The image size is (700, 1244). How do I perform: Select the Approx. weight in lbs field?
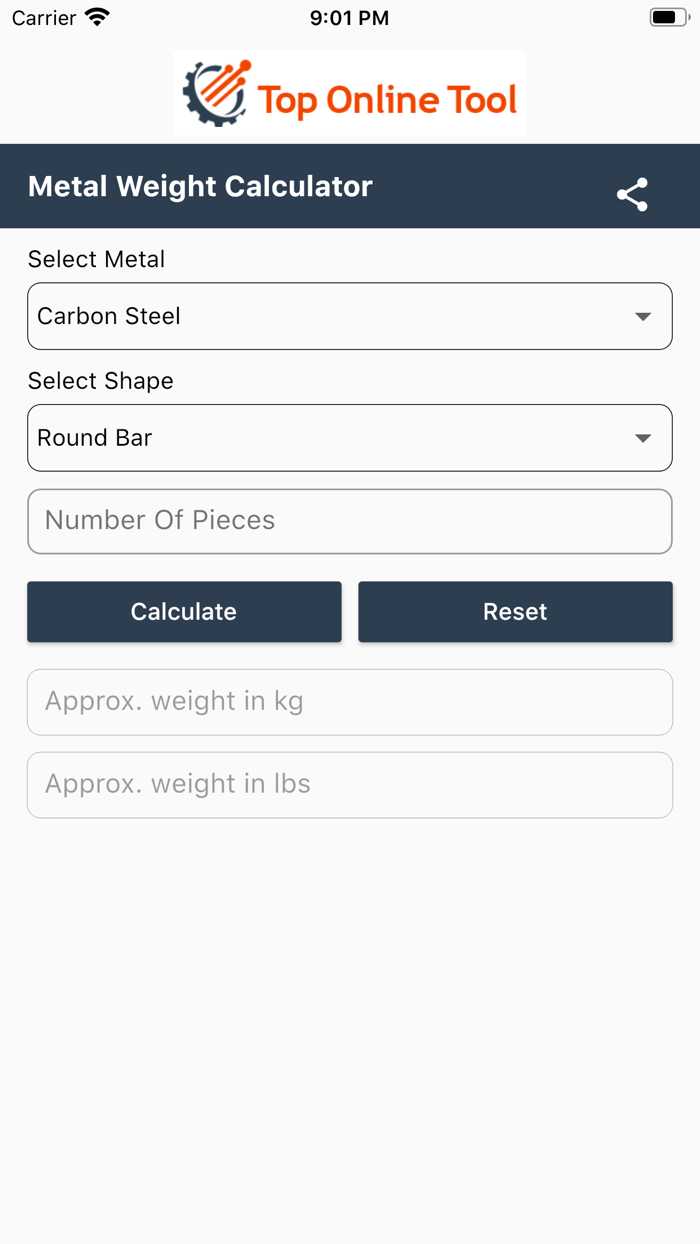349,784
